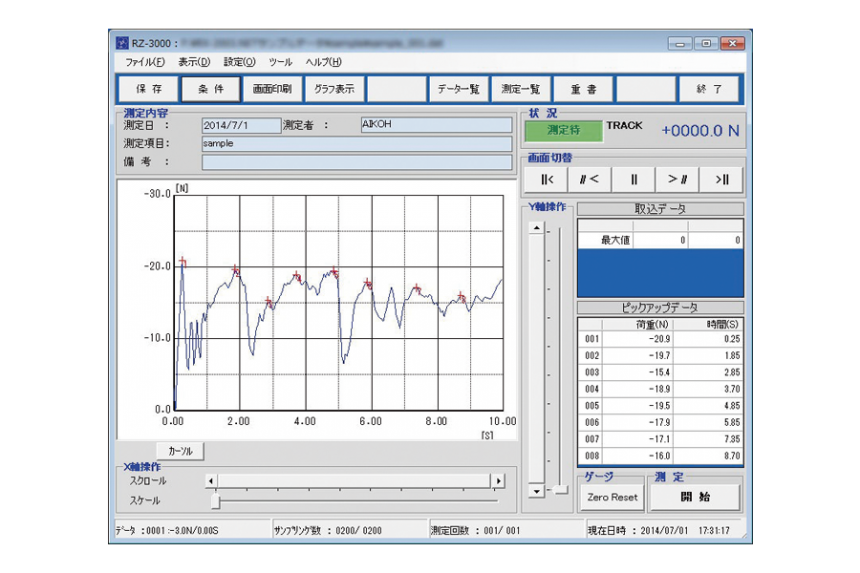
Task: Click the 画面印刷 toolbar button
Action: coord(273,89)
